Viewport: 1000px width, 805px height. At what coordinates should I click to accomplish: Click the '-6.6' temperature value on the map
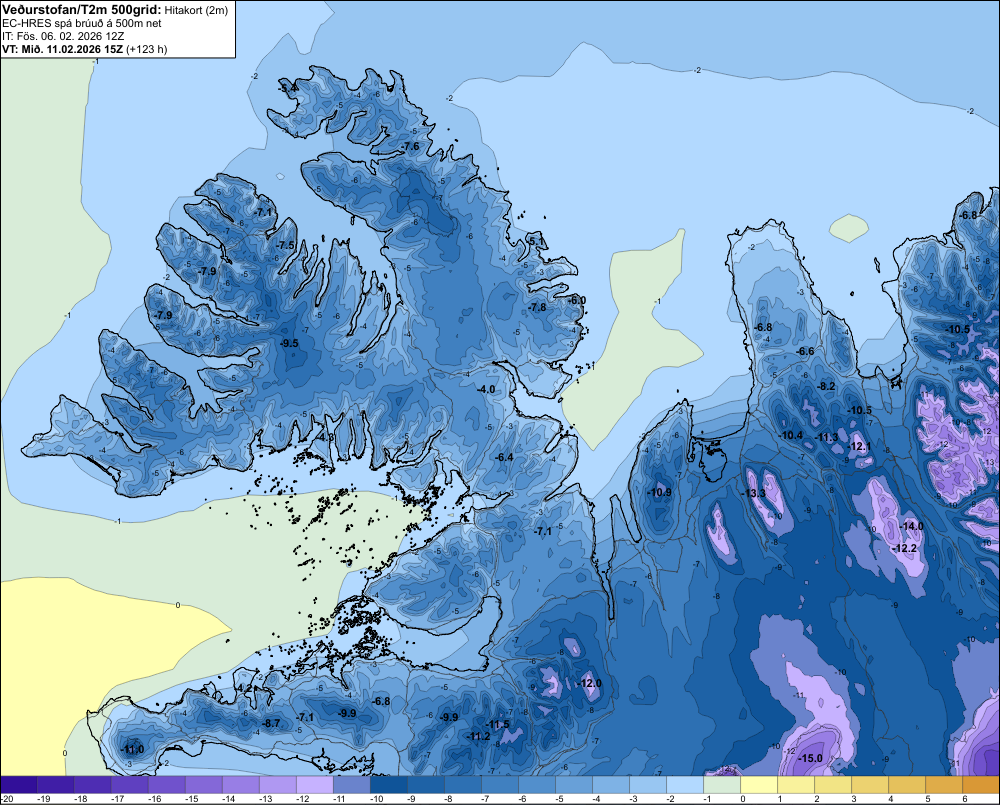[x=806, y=351]
